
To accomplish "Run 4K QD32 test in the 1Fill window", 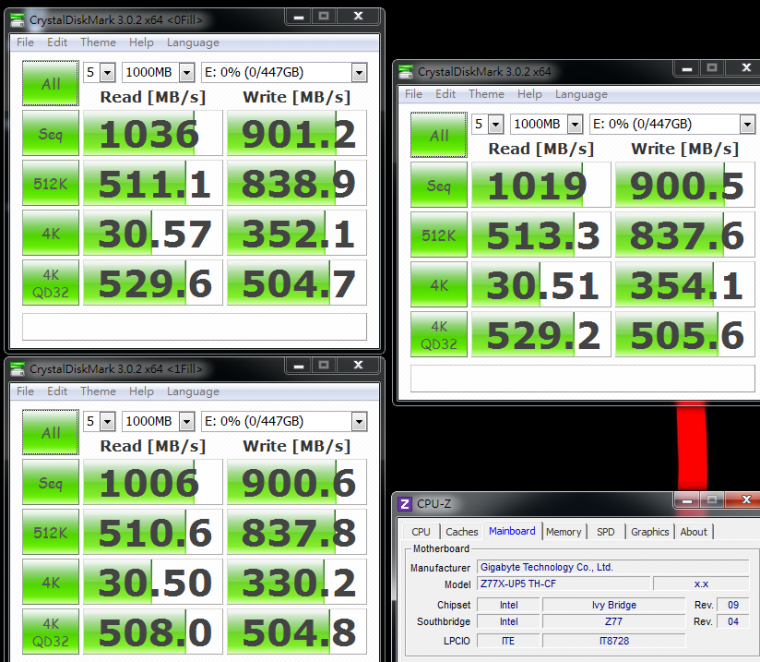I will 50,631.
